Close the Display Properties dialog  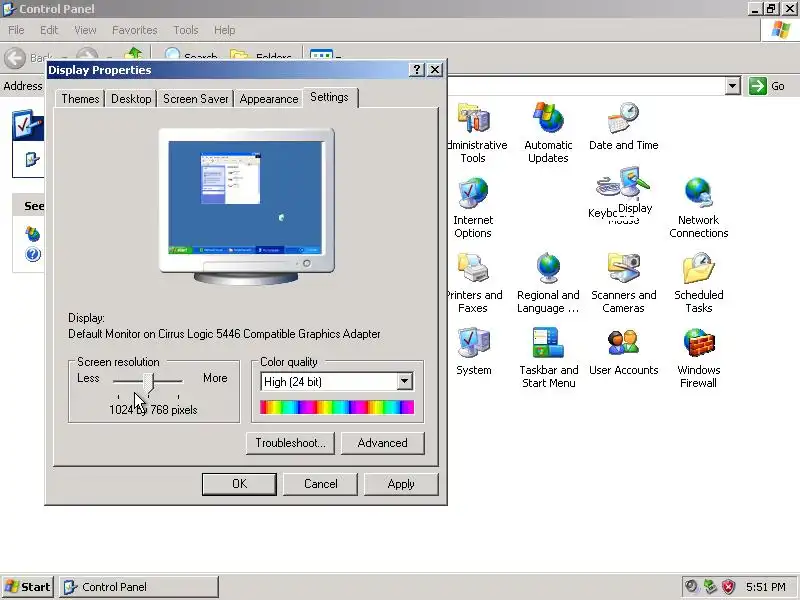click(435, 69)
